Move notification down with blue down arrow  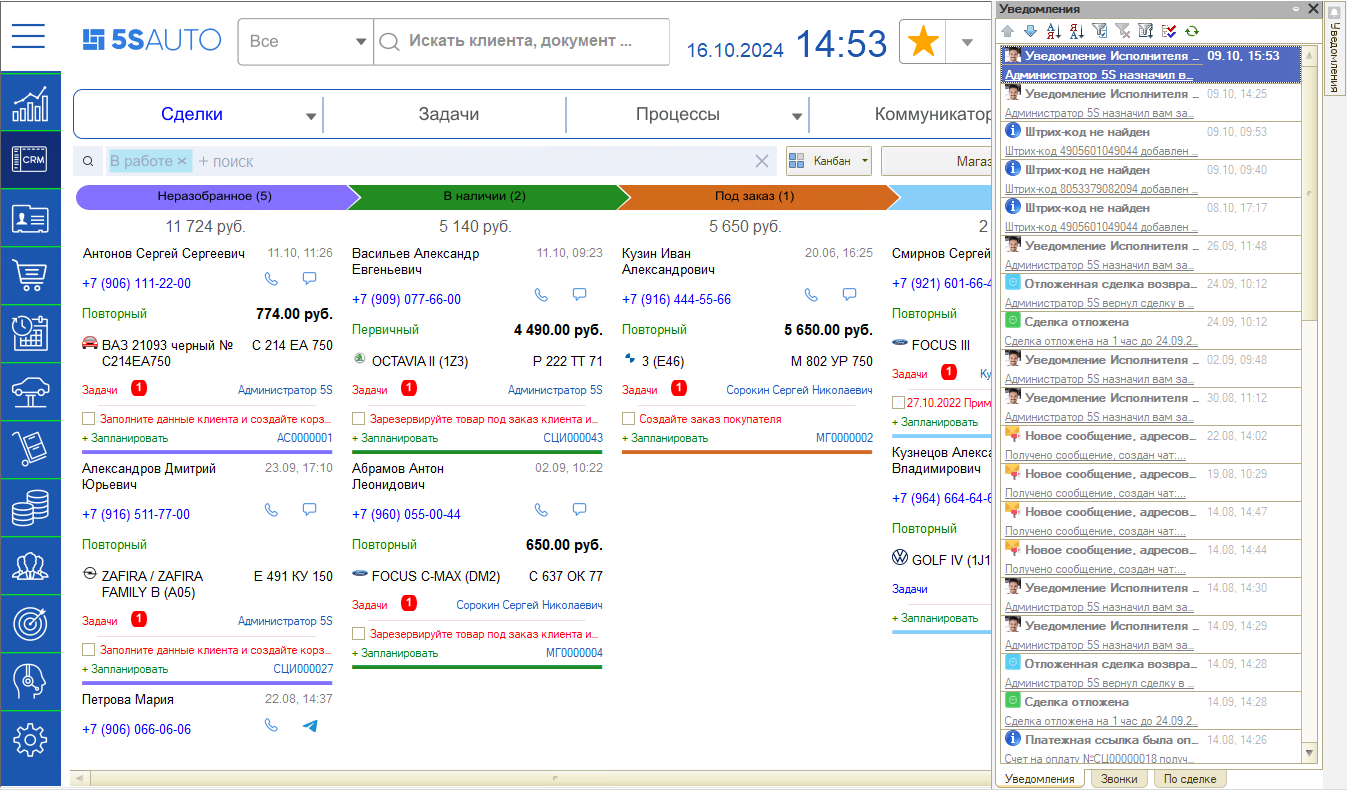(x=1030, y=31)
